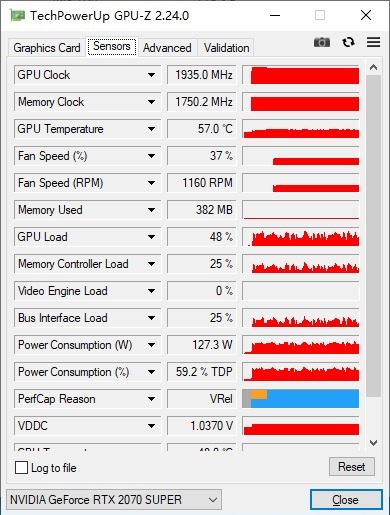Open the NVIDIA GeForce RTX 2070 SUPER selector

pos(114,500)
